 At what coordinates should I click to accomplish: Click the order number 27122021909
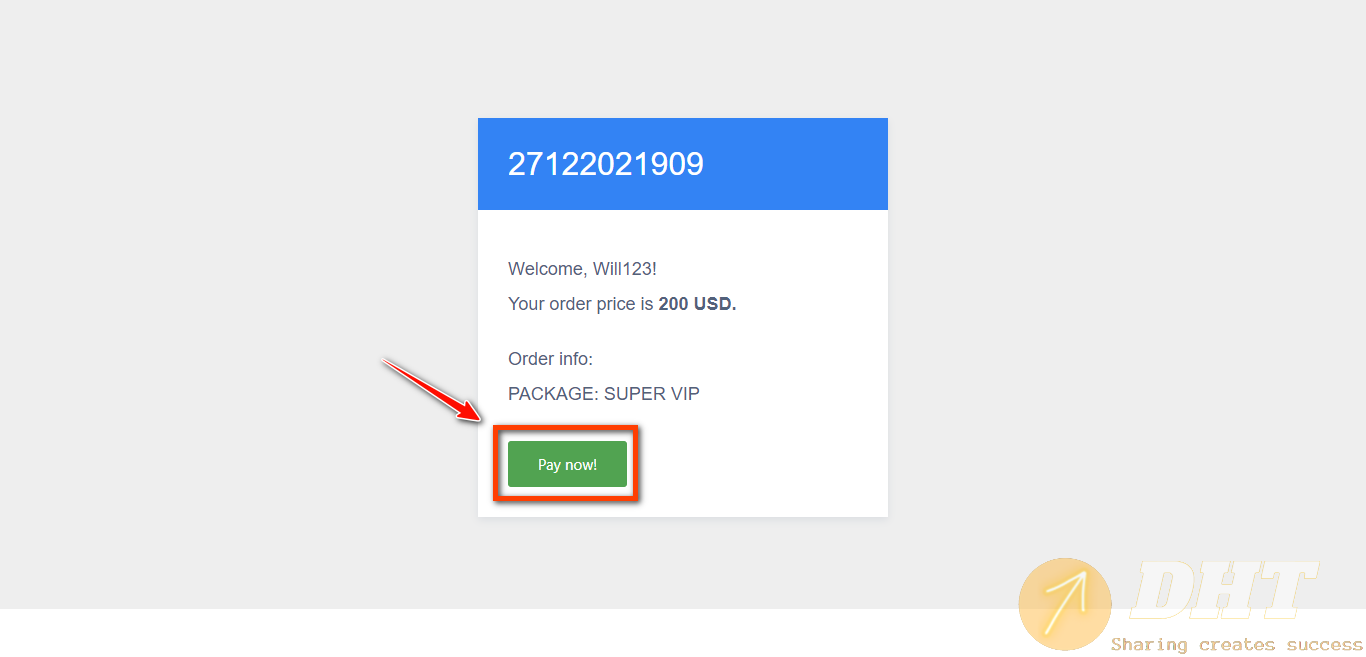click(x=605, y=164)
